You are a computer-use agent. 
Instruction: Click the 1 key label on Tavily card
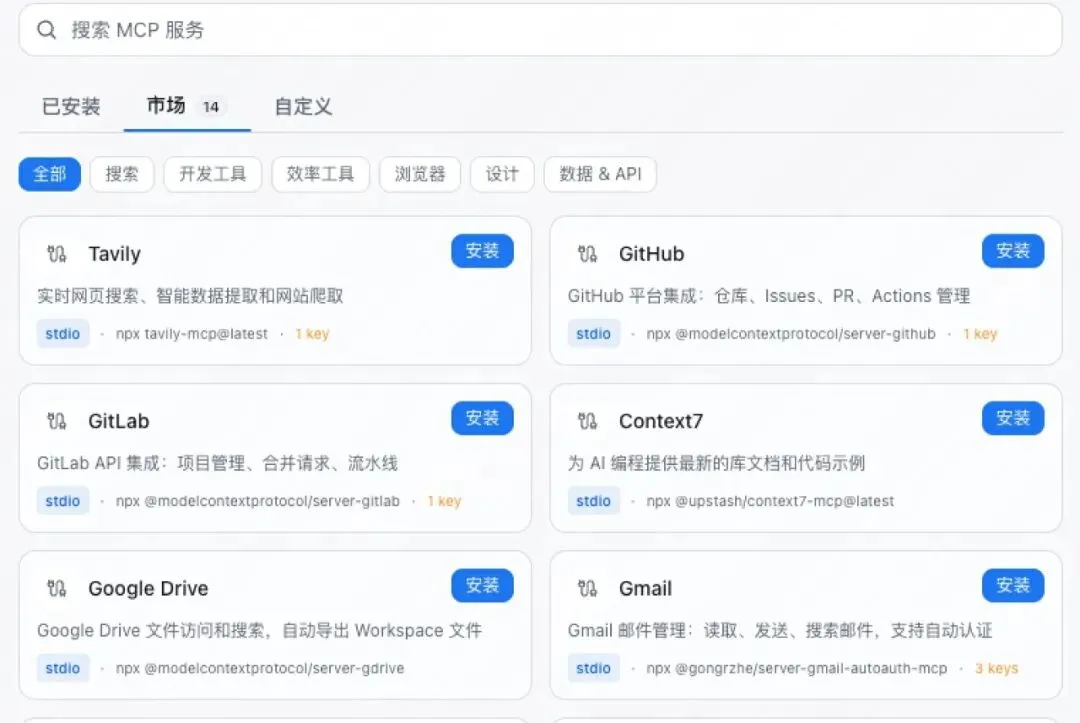click(x=312, y=334)
